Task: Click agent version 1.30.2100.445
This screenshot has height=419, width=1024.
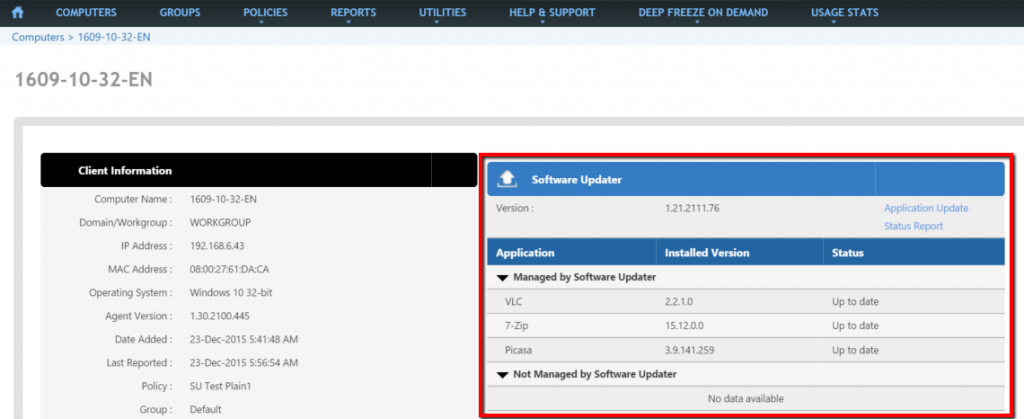Action: [x=219, y=316]
